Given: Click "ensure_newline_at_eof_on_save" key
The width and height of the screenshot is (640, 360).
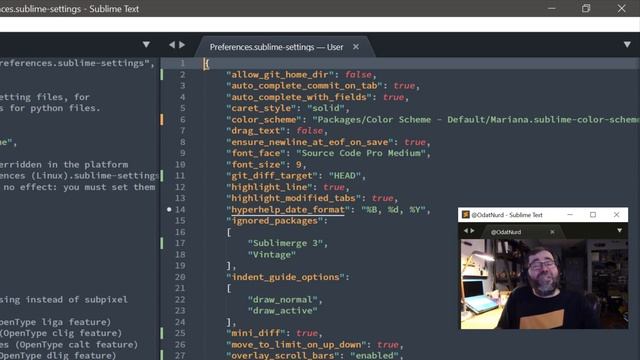Looking at the screenshot, I should click(310, 142).
